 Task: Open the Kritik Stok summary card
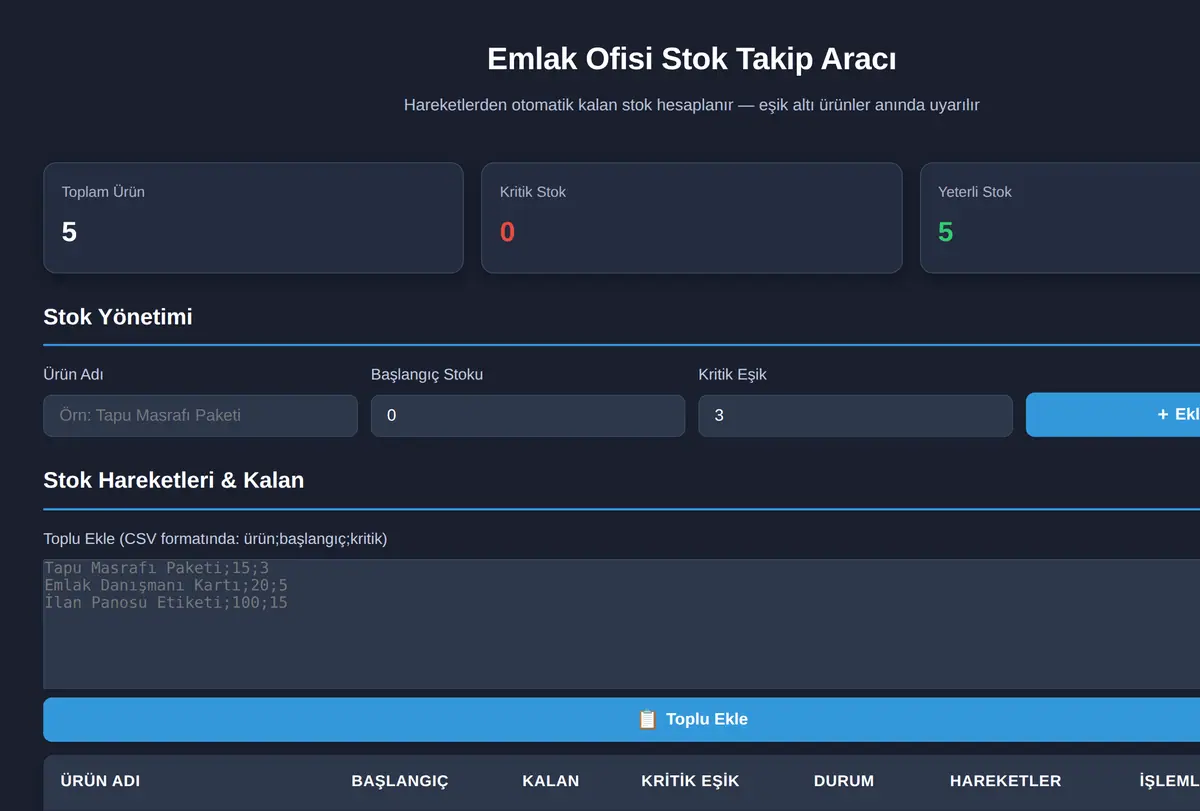pyautogui.click(x=692, y=218)
